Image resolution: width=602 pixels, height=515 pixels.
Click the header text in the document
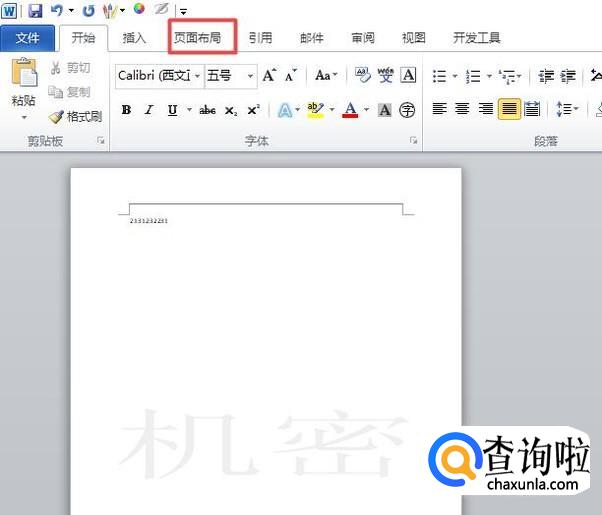click(149, 220)
